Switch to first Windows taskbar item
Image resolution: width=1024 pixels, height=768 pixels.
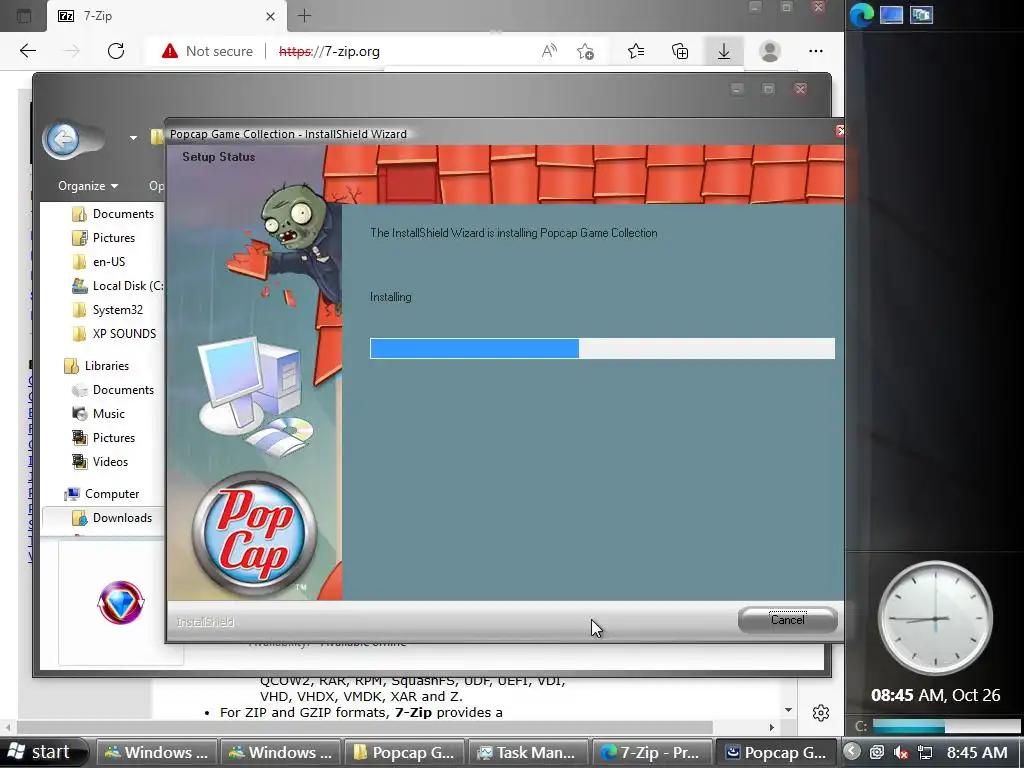coord(157,752)
